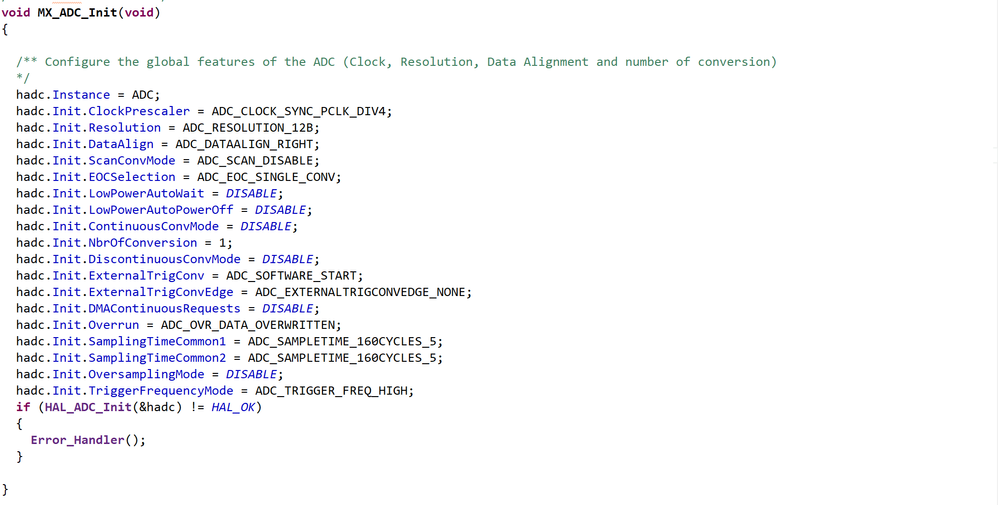Viewport: 998px width, 505px height.
Task: Click the HAL_ADC_Init function call
Action: click(88, 407)
